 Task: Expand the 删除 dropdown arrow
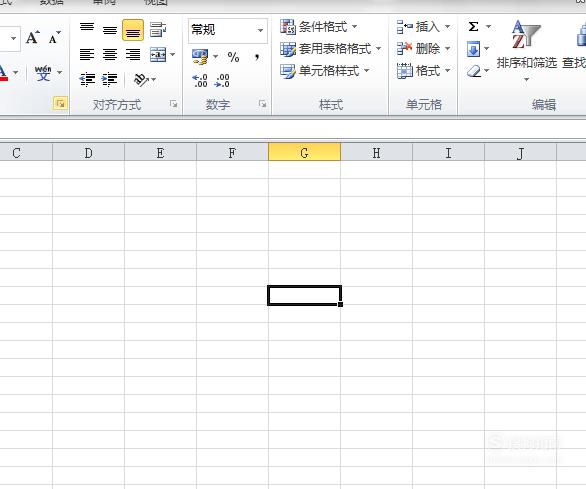pos(447,49)
